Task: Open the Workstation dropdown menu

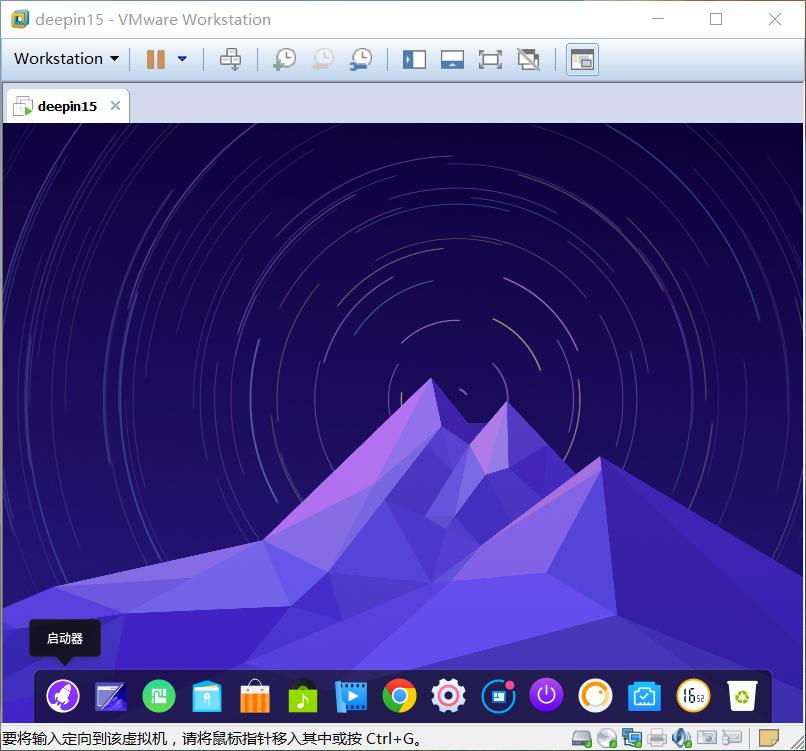Action: pyautogui.click(x=66, y=59)
